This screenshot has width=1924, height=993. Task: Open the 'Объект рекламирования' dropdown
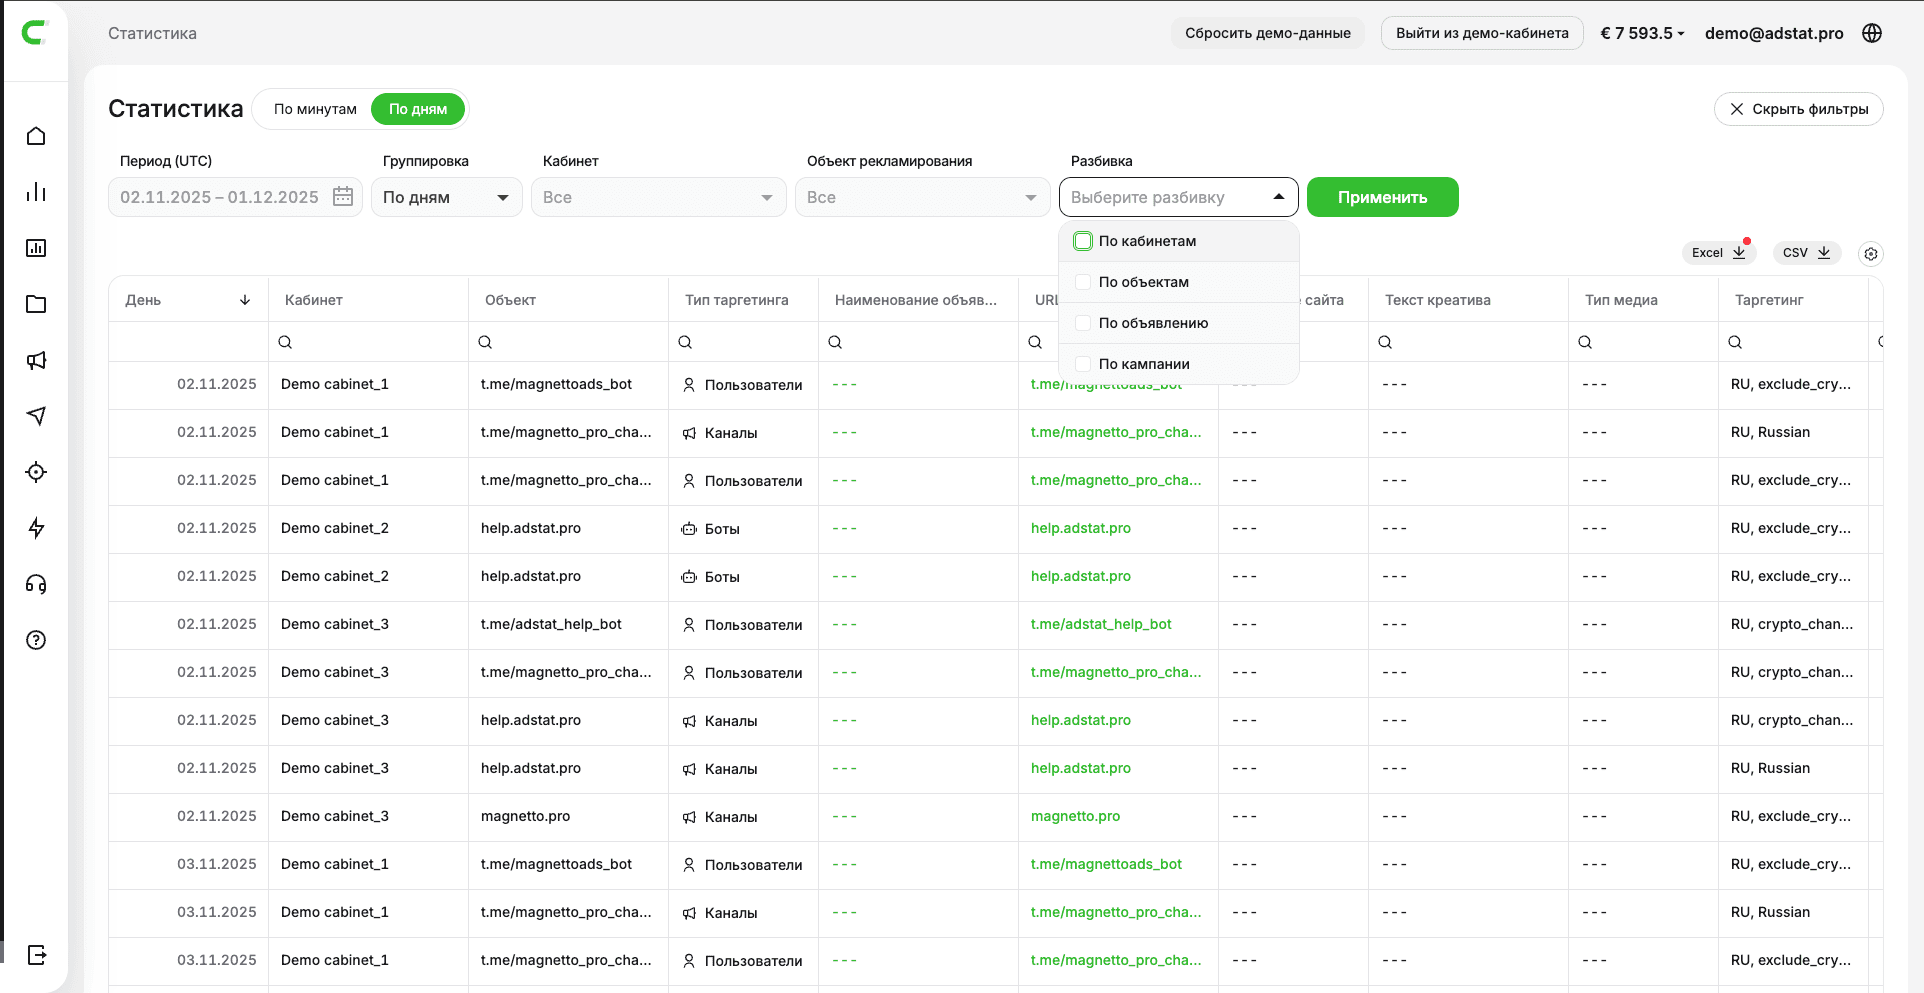click(x=922, y=197)
